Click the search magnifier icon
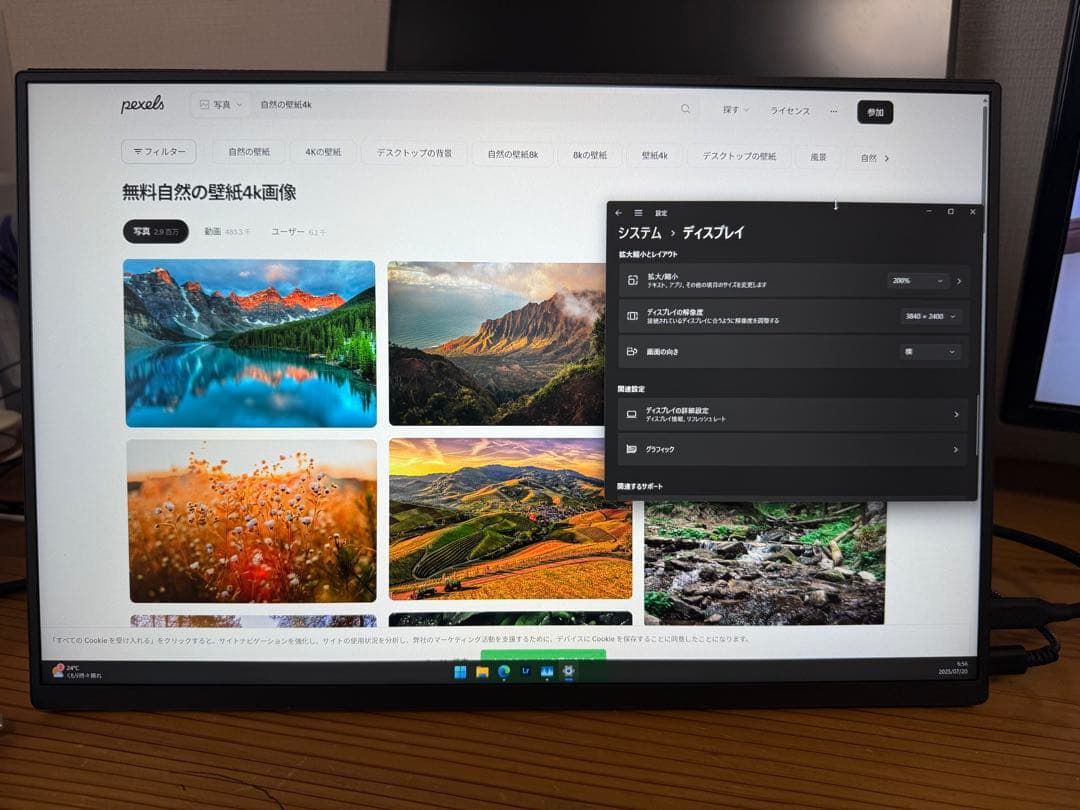The width and height of the screenshot is (1080, 810). tap(685, 109)
